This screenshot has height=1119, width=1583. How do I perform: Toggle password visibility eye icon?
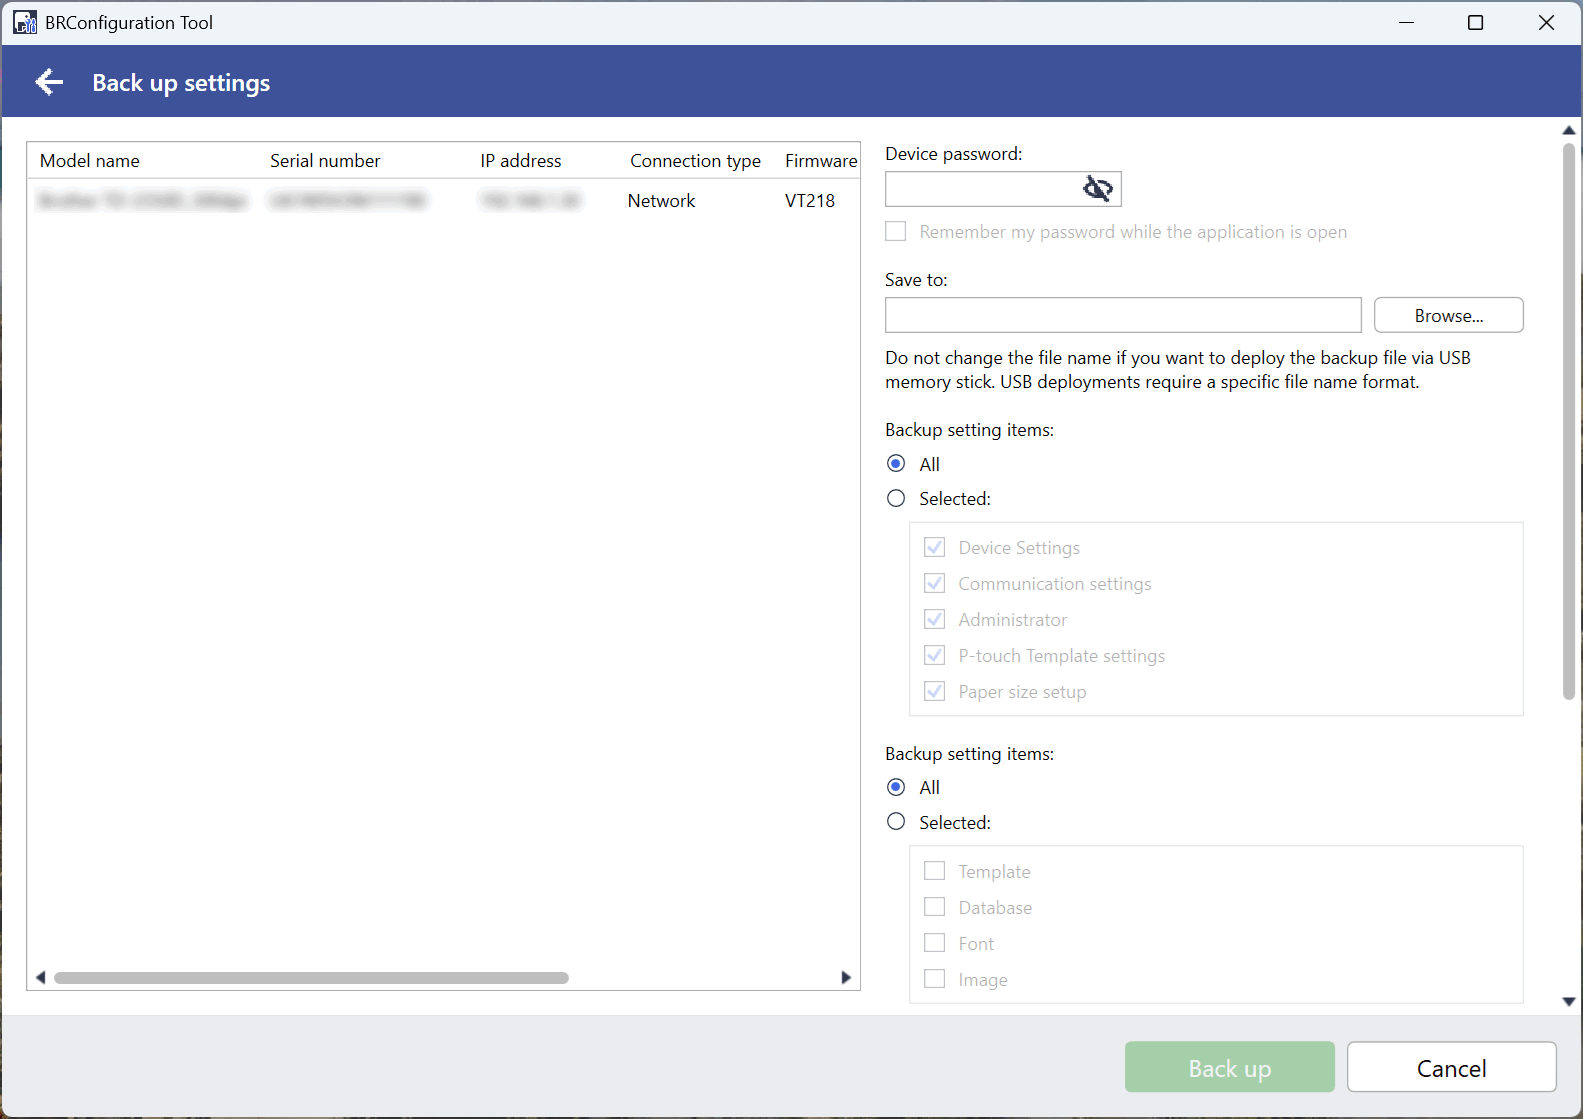(x=1097, y=189)
